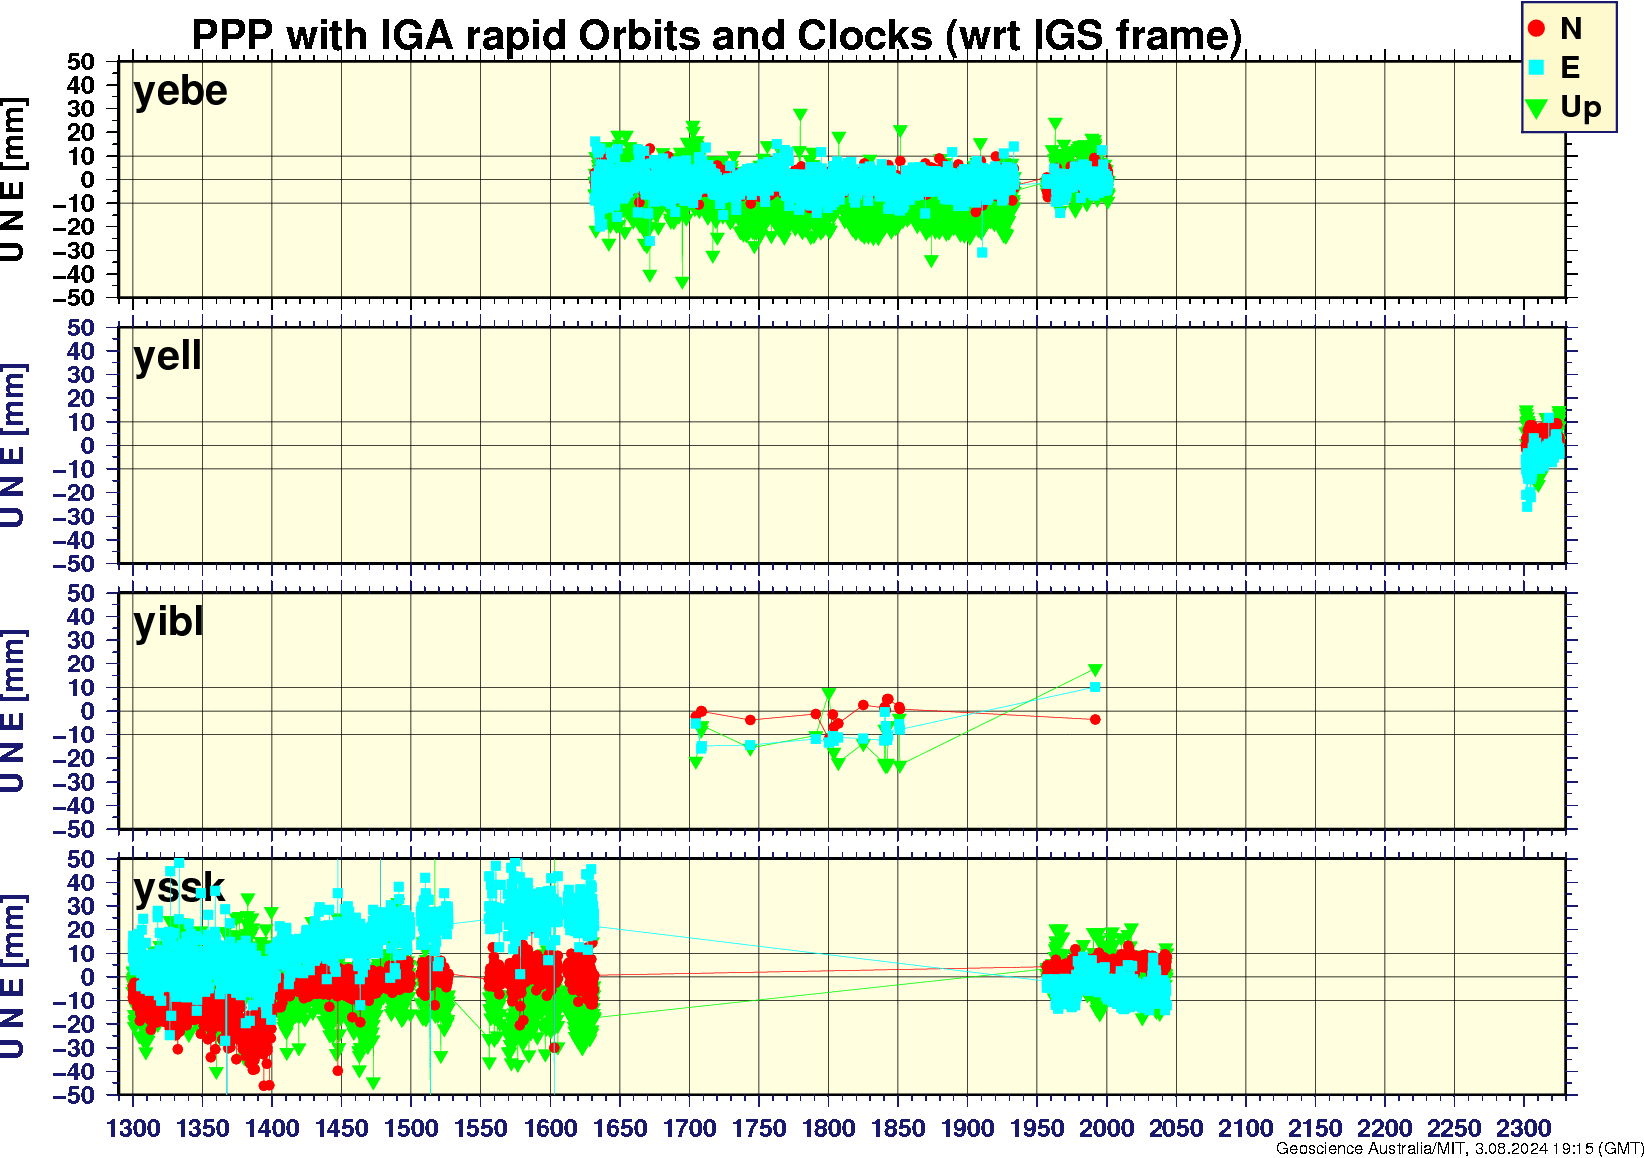The width and height of the screenshot is (1644, 1158).
Task: Click x-axis tick label 2200
Action: (1385, 1128)
